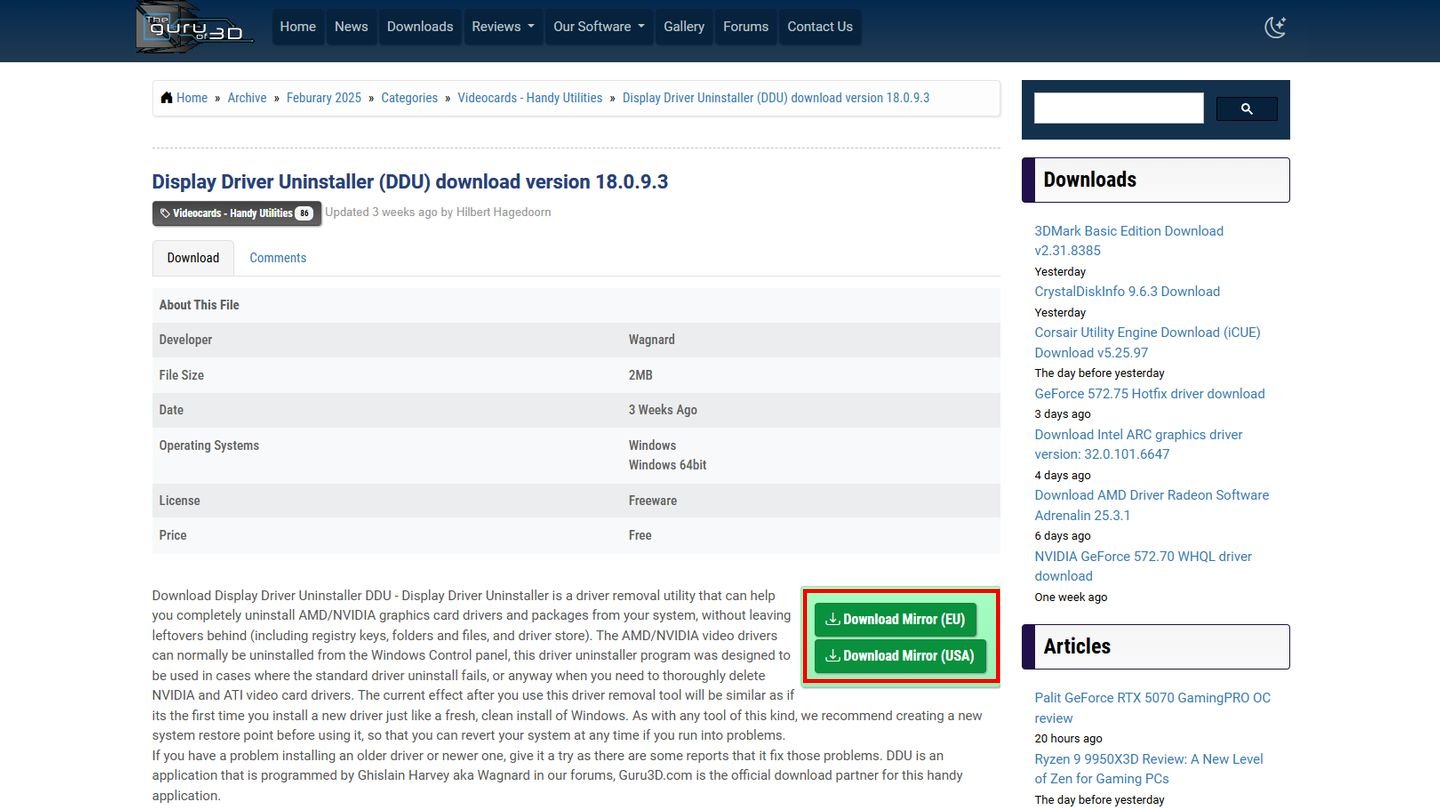The height and width of the screenshot is (810, 1440).
Task: Expand the Our Software dropdown menu
Action: tap(599, 27)
